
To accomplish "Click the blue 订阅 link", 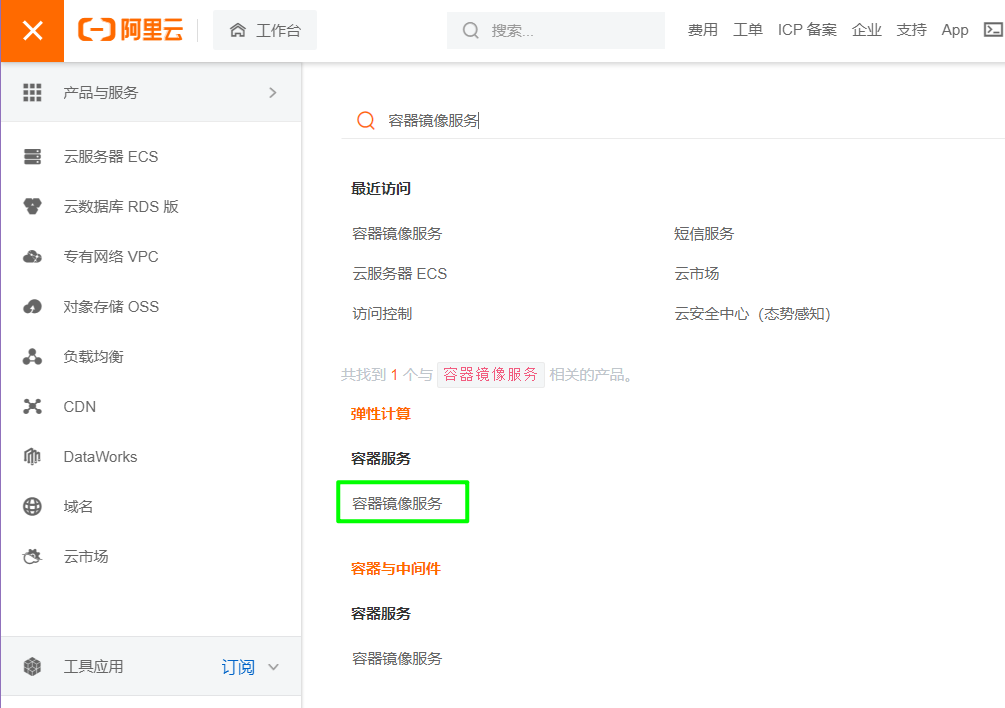I will click(x=238, y=667).
